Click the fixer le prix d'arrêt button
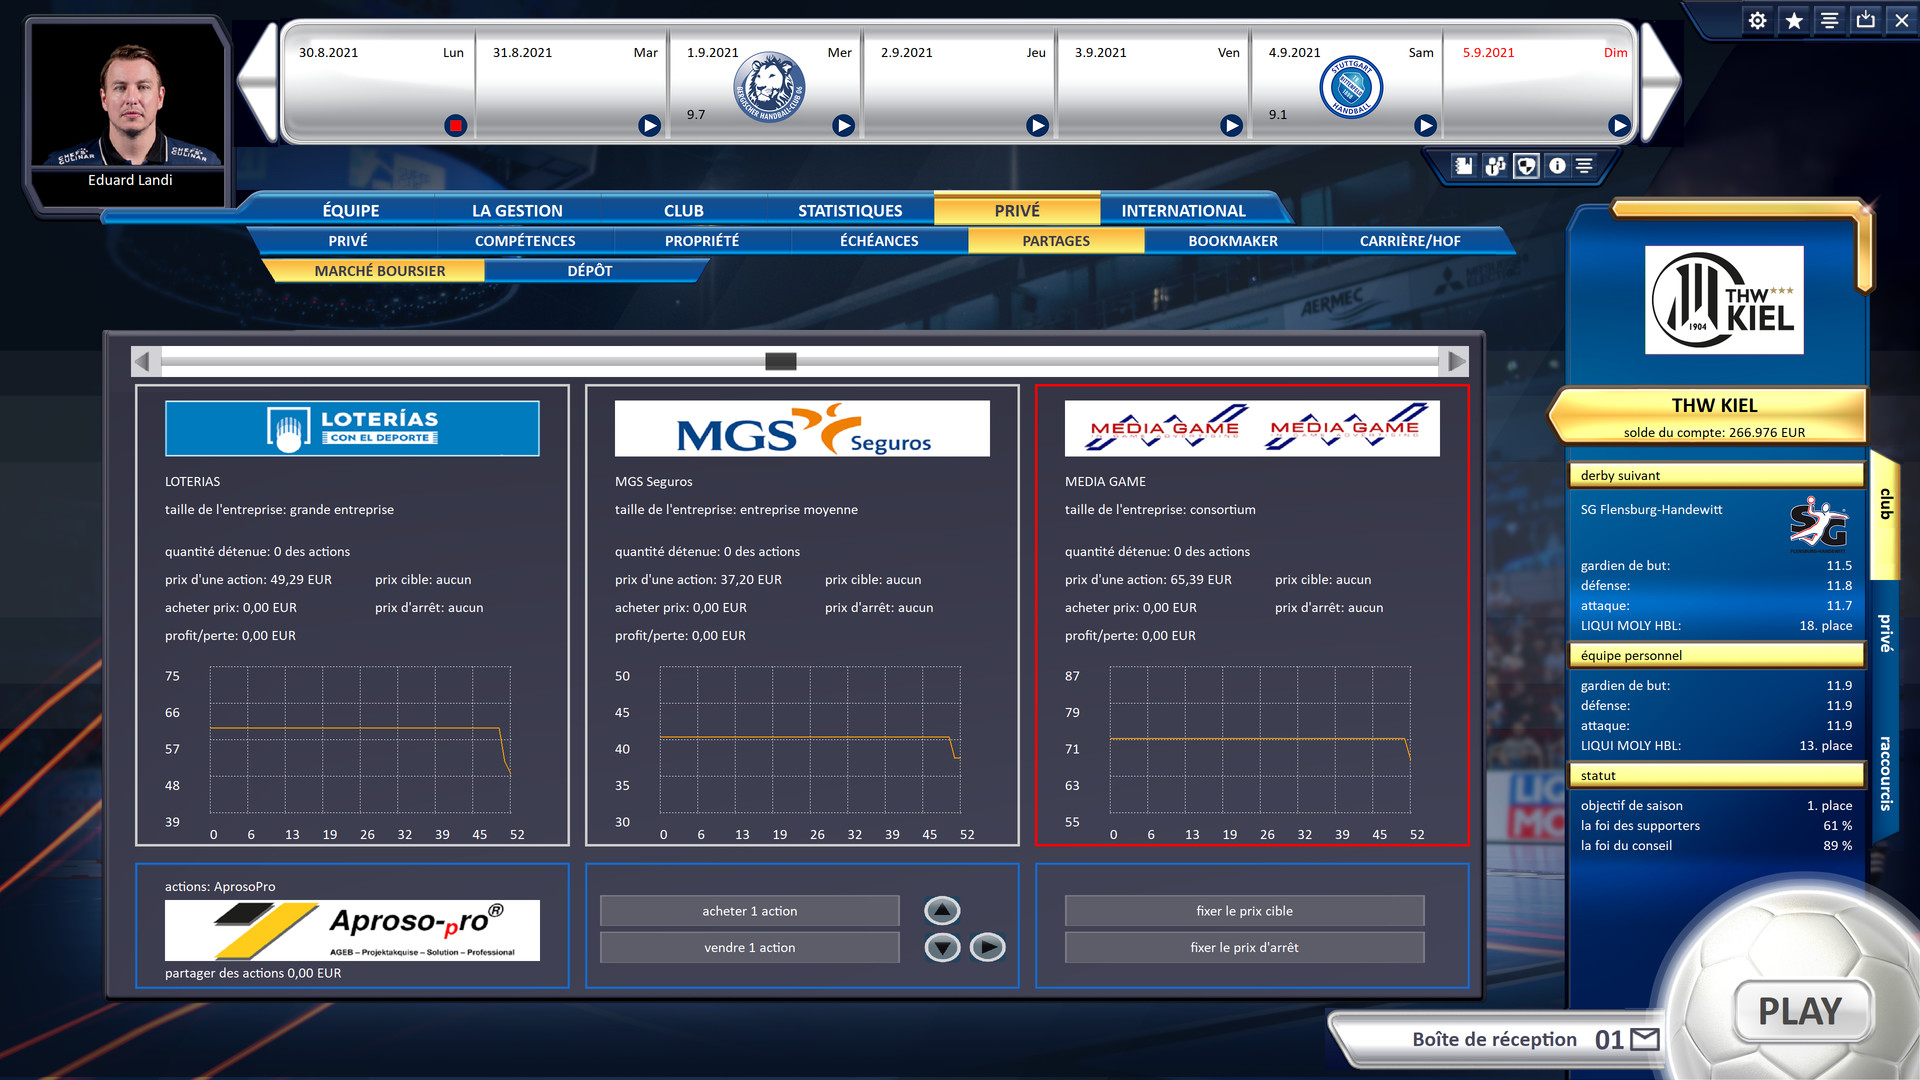 click(x=1244, y=947)
